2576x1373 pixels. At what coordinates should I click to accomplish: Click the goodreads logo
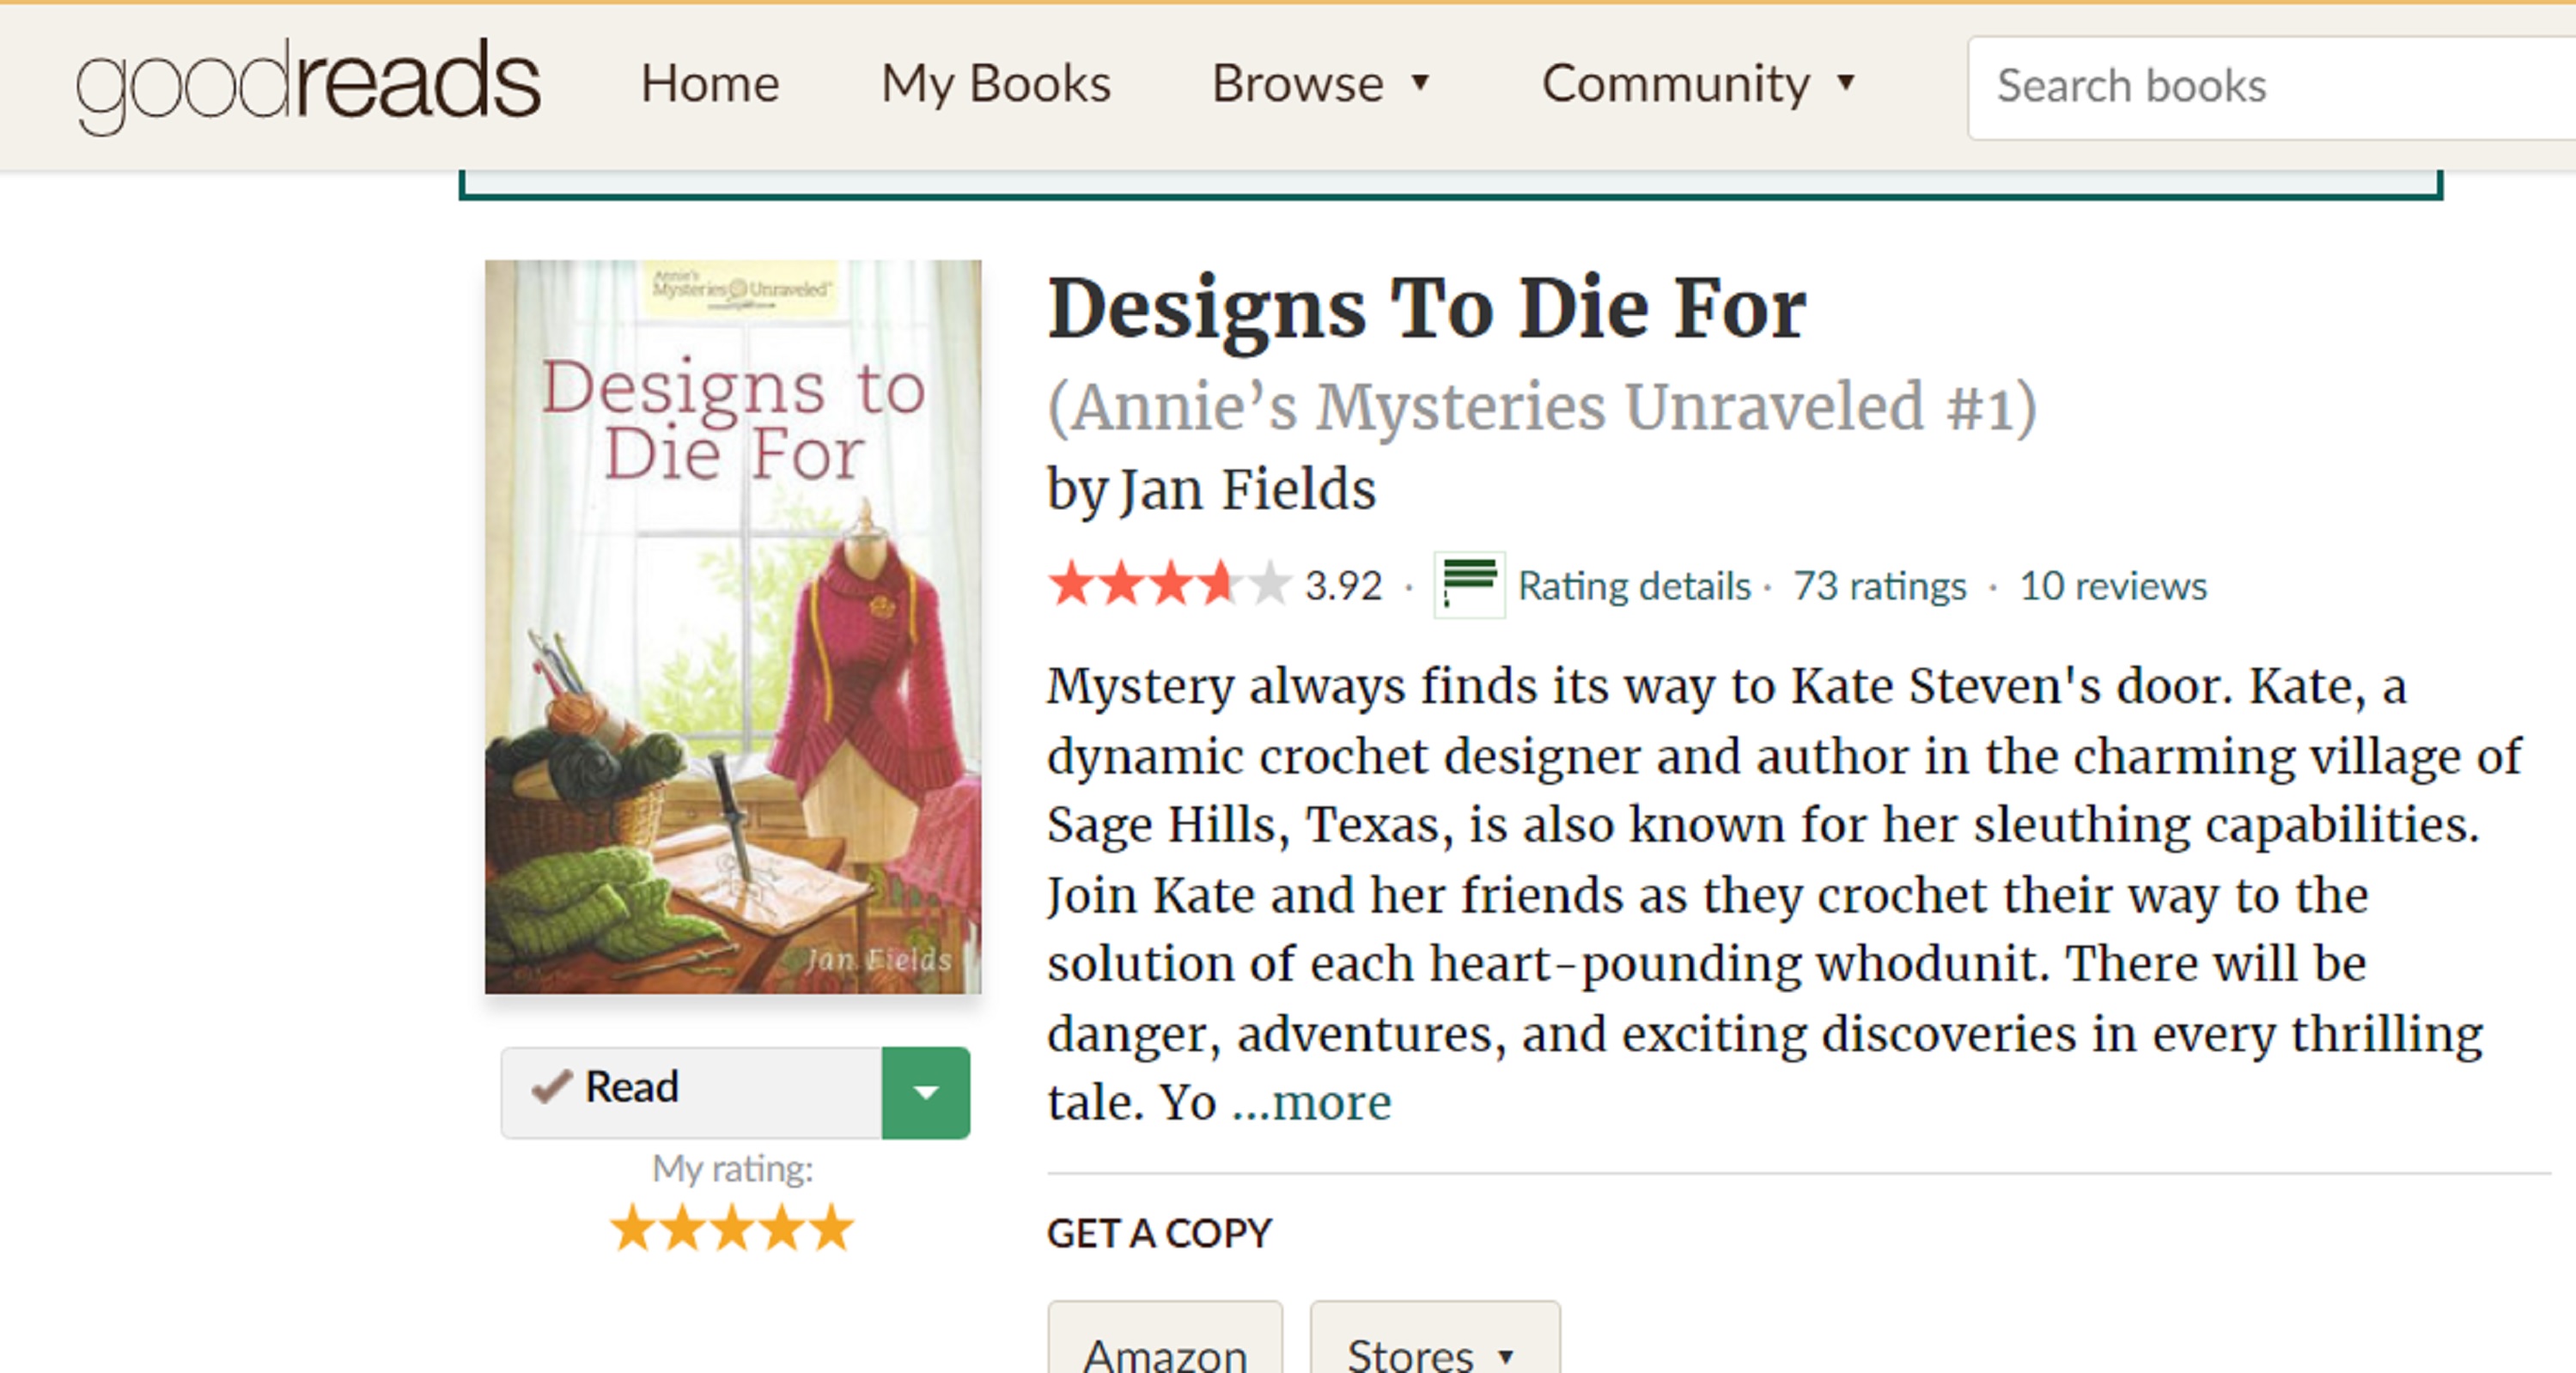[x=308, y=85]
